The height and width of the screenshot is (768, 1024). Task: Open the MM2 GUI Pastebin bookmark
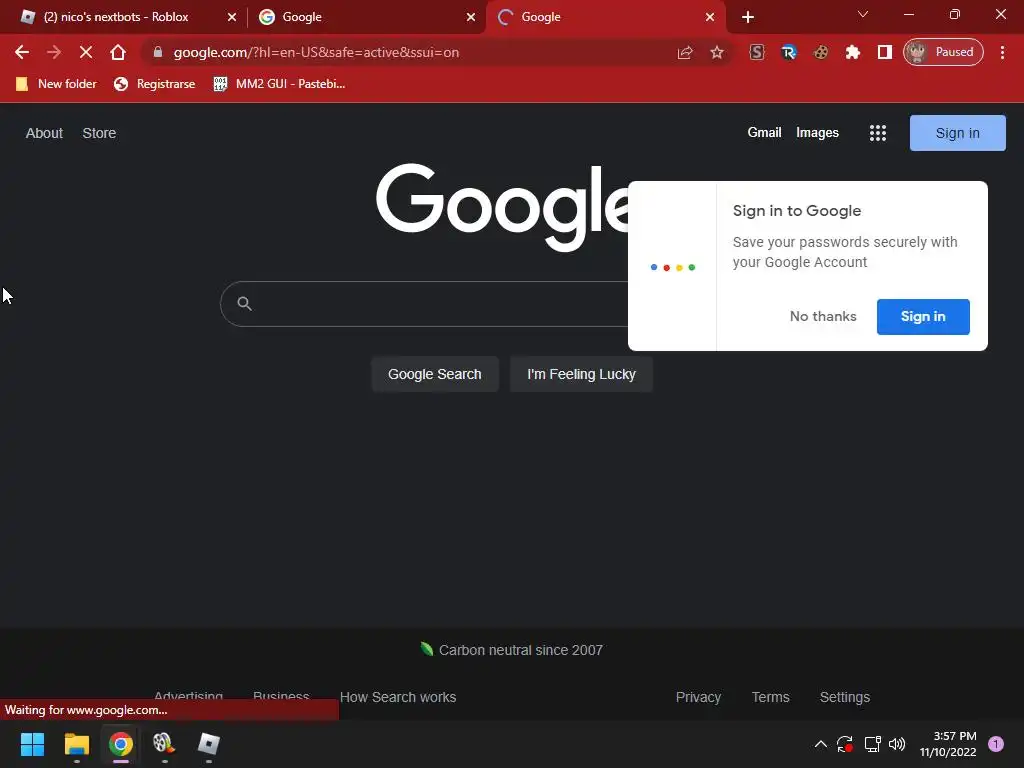tap(280, 84)
